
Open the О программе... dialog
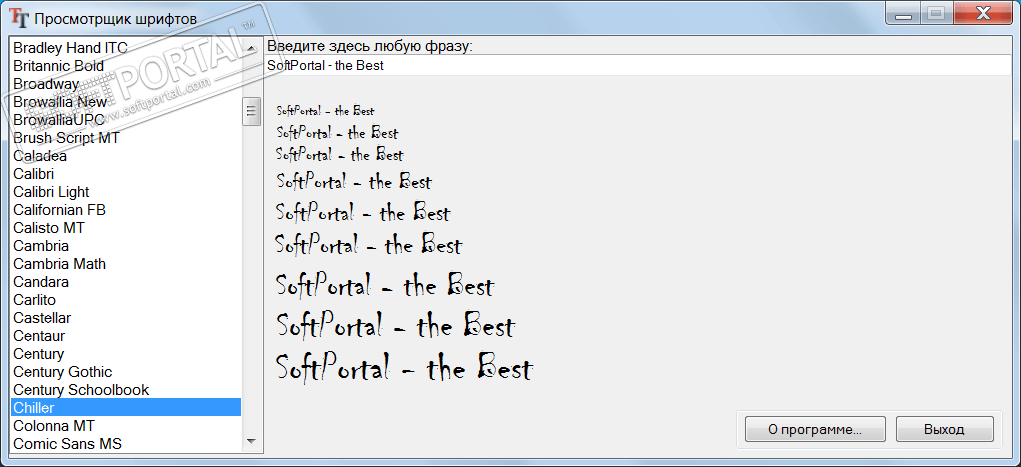pyautogui.click(x=815, y=430)
